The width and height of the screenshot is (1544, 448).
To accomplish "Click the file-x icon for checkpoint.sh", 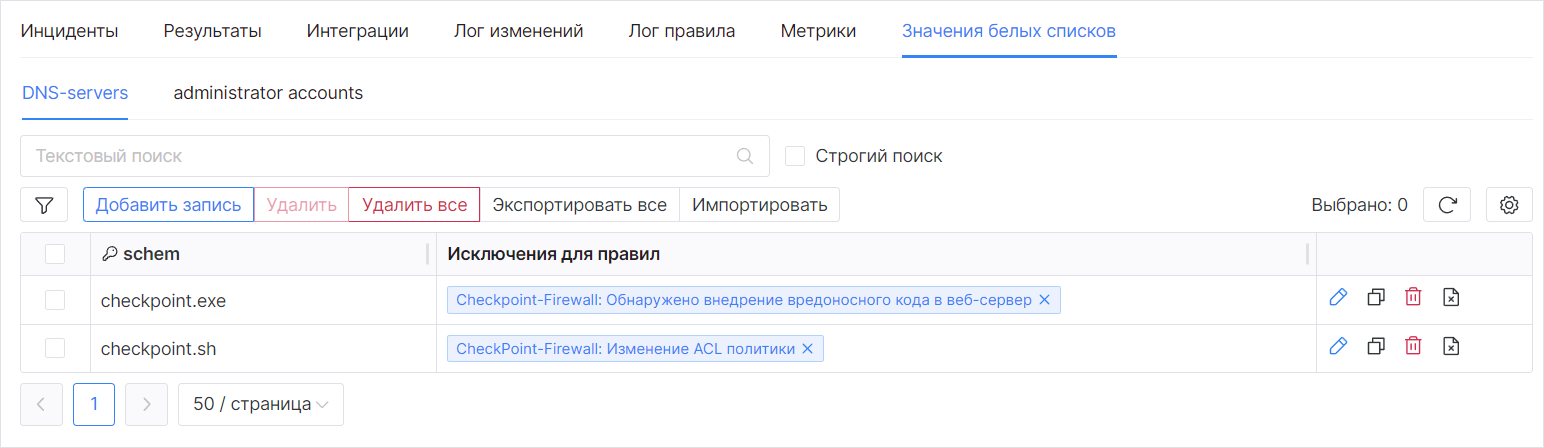I will (x=1451, y=346).
